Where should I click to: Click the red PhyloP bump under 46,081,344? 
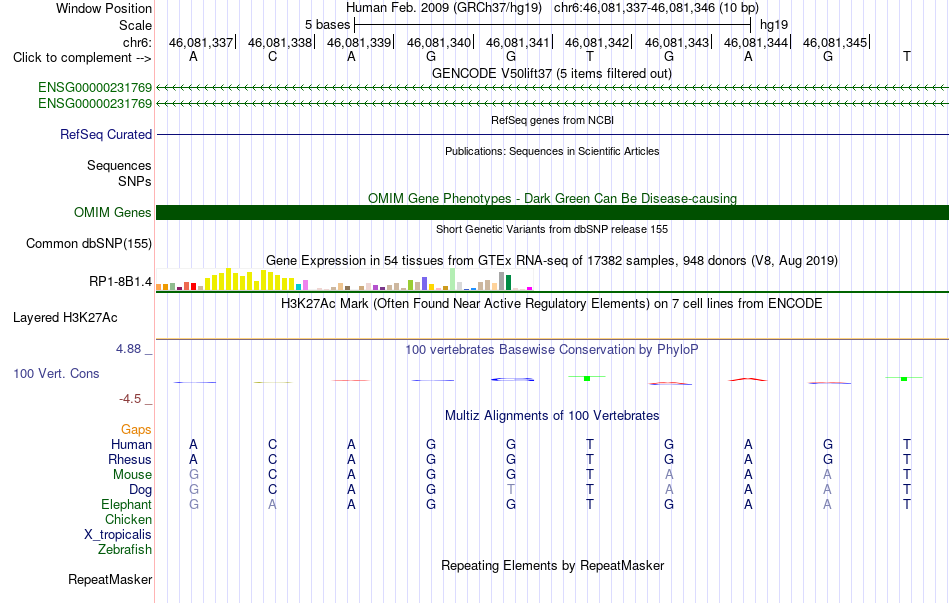tap(748, 379)
